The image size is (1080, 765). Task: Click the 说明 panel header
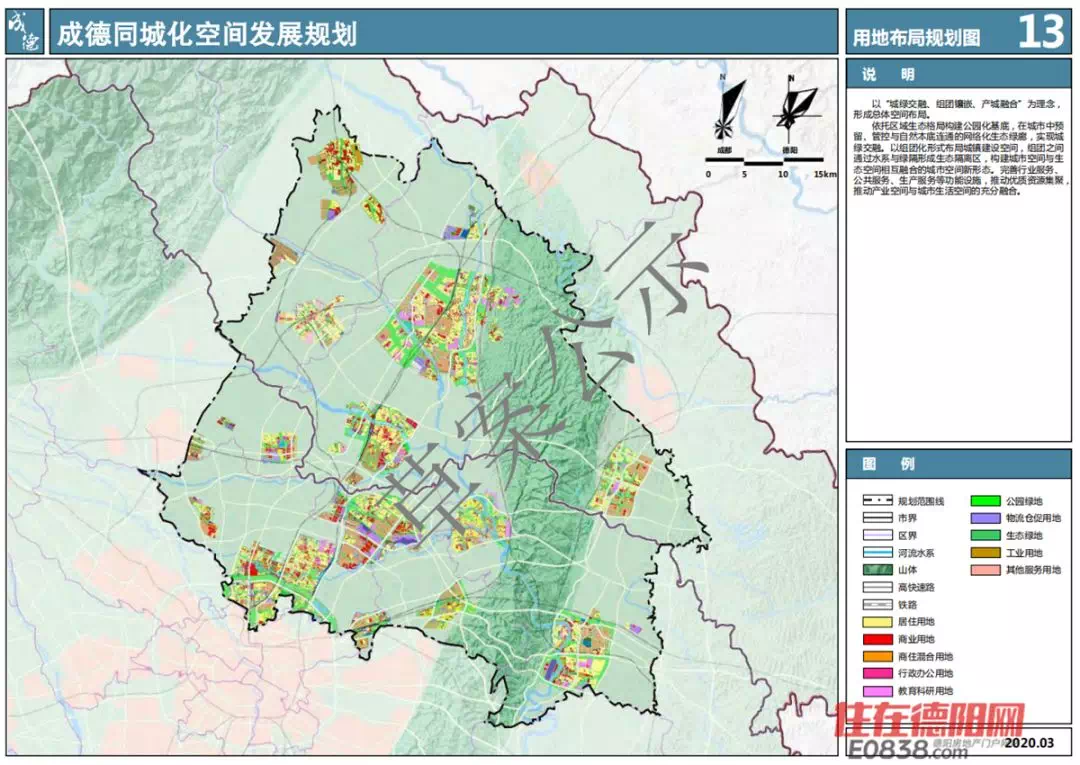point(958,74)
